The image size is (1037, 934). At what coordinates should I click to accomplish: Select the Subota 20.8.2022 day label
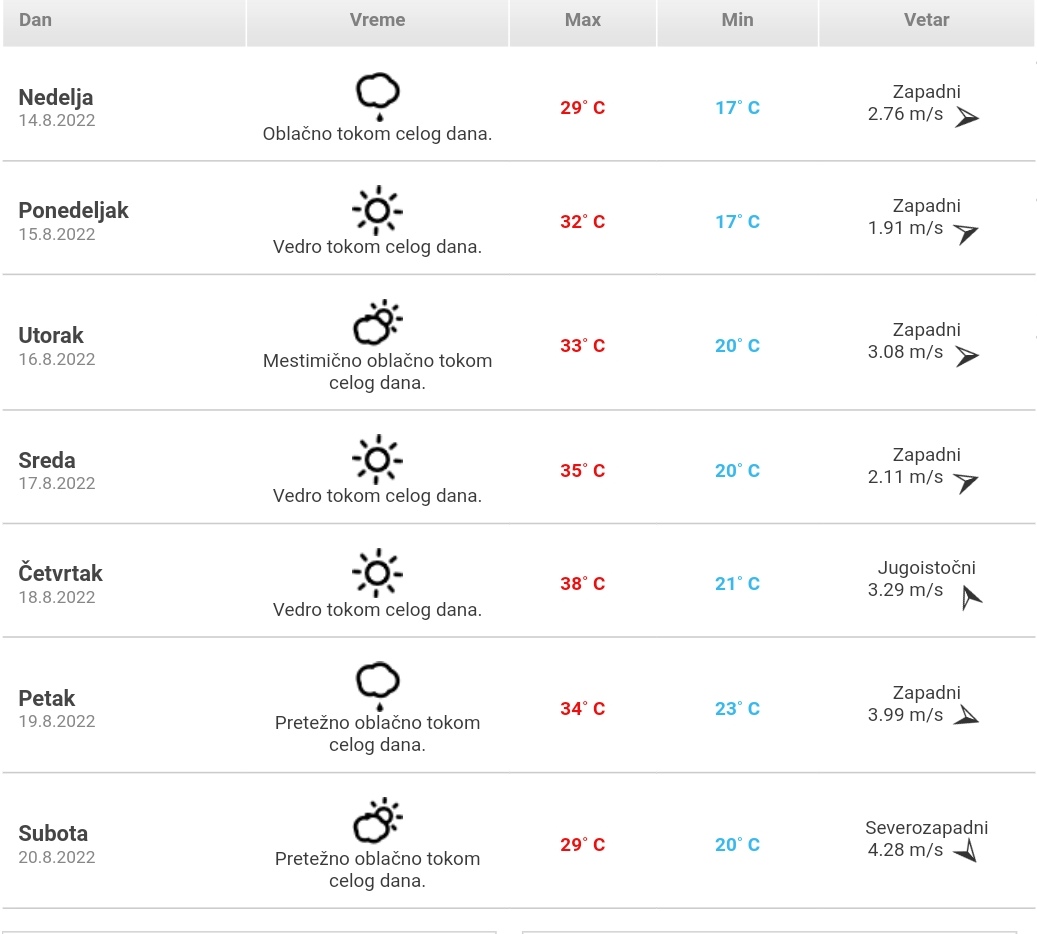click(57, 844)
